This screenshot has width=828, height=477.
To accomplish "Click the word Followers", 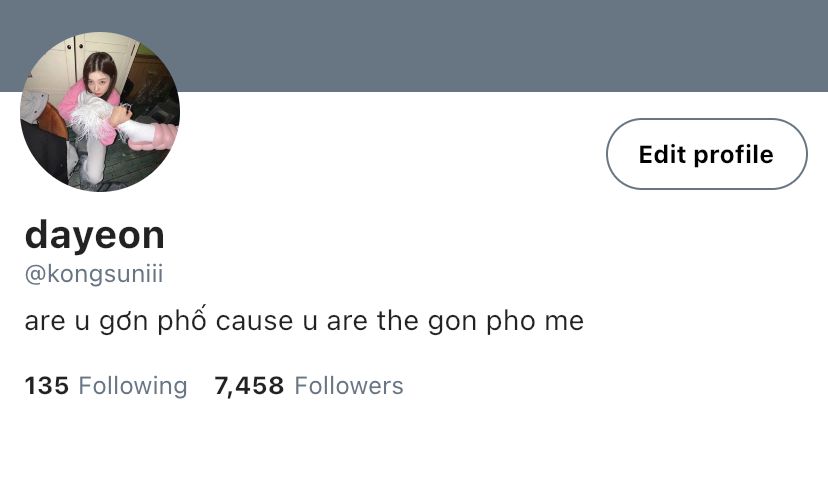I will [349, 386].
